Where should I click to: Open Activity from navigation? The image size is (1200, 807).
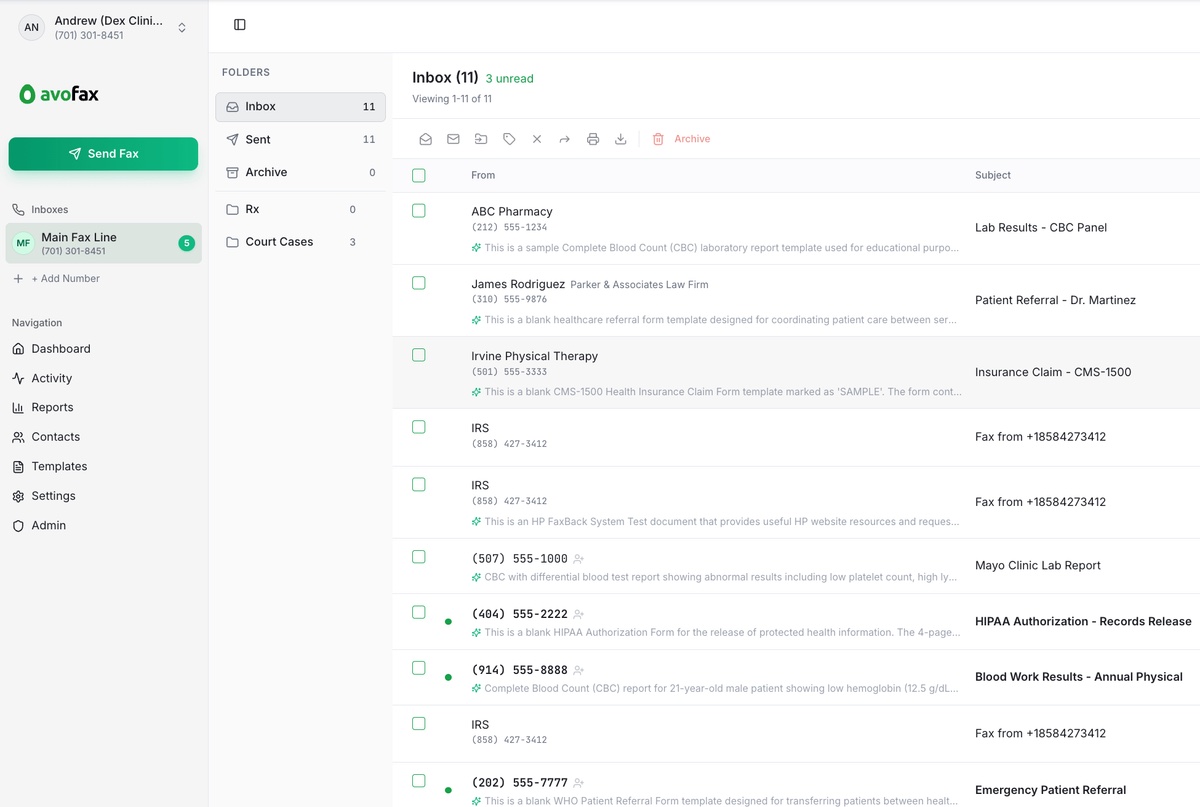click(52, 378)
